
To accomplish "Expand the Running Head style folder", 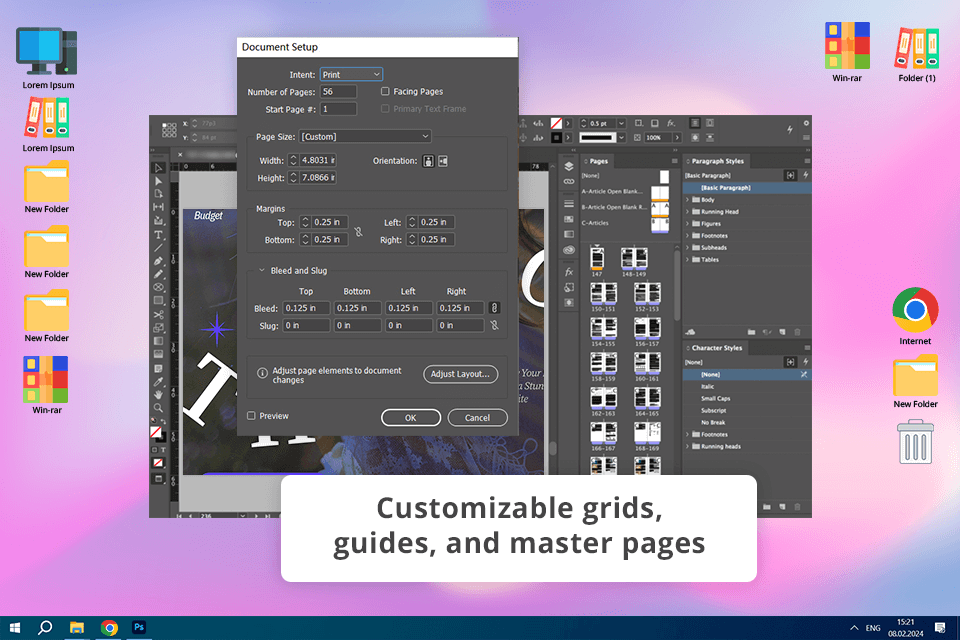I will pyautogui.click(x=688, y=211).
